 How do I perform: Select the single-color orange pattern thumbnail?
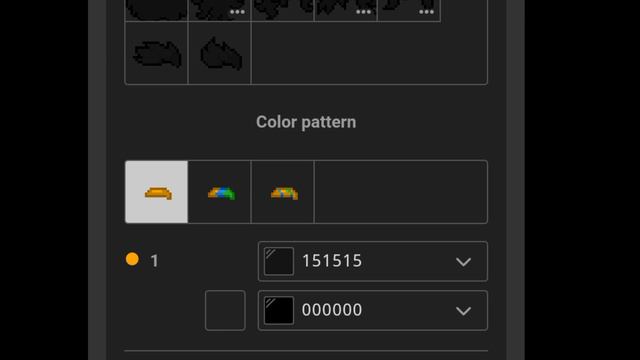157,192
